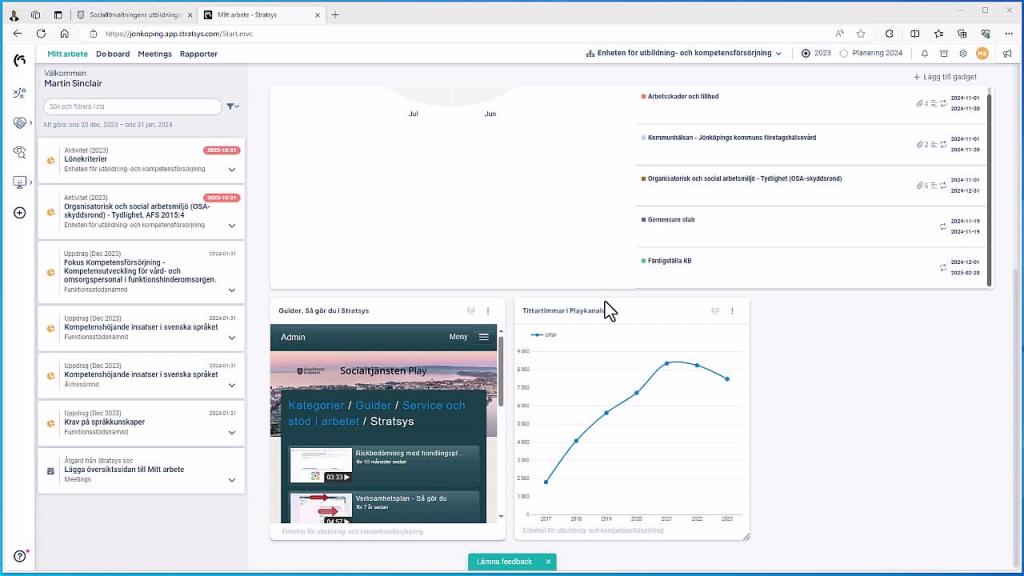
Task: Open the cloud search sidebar icon
Action: click(x=20, y=152)
